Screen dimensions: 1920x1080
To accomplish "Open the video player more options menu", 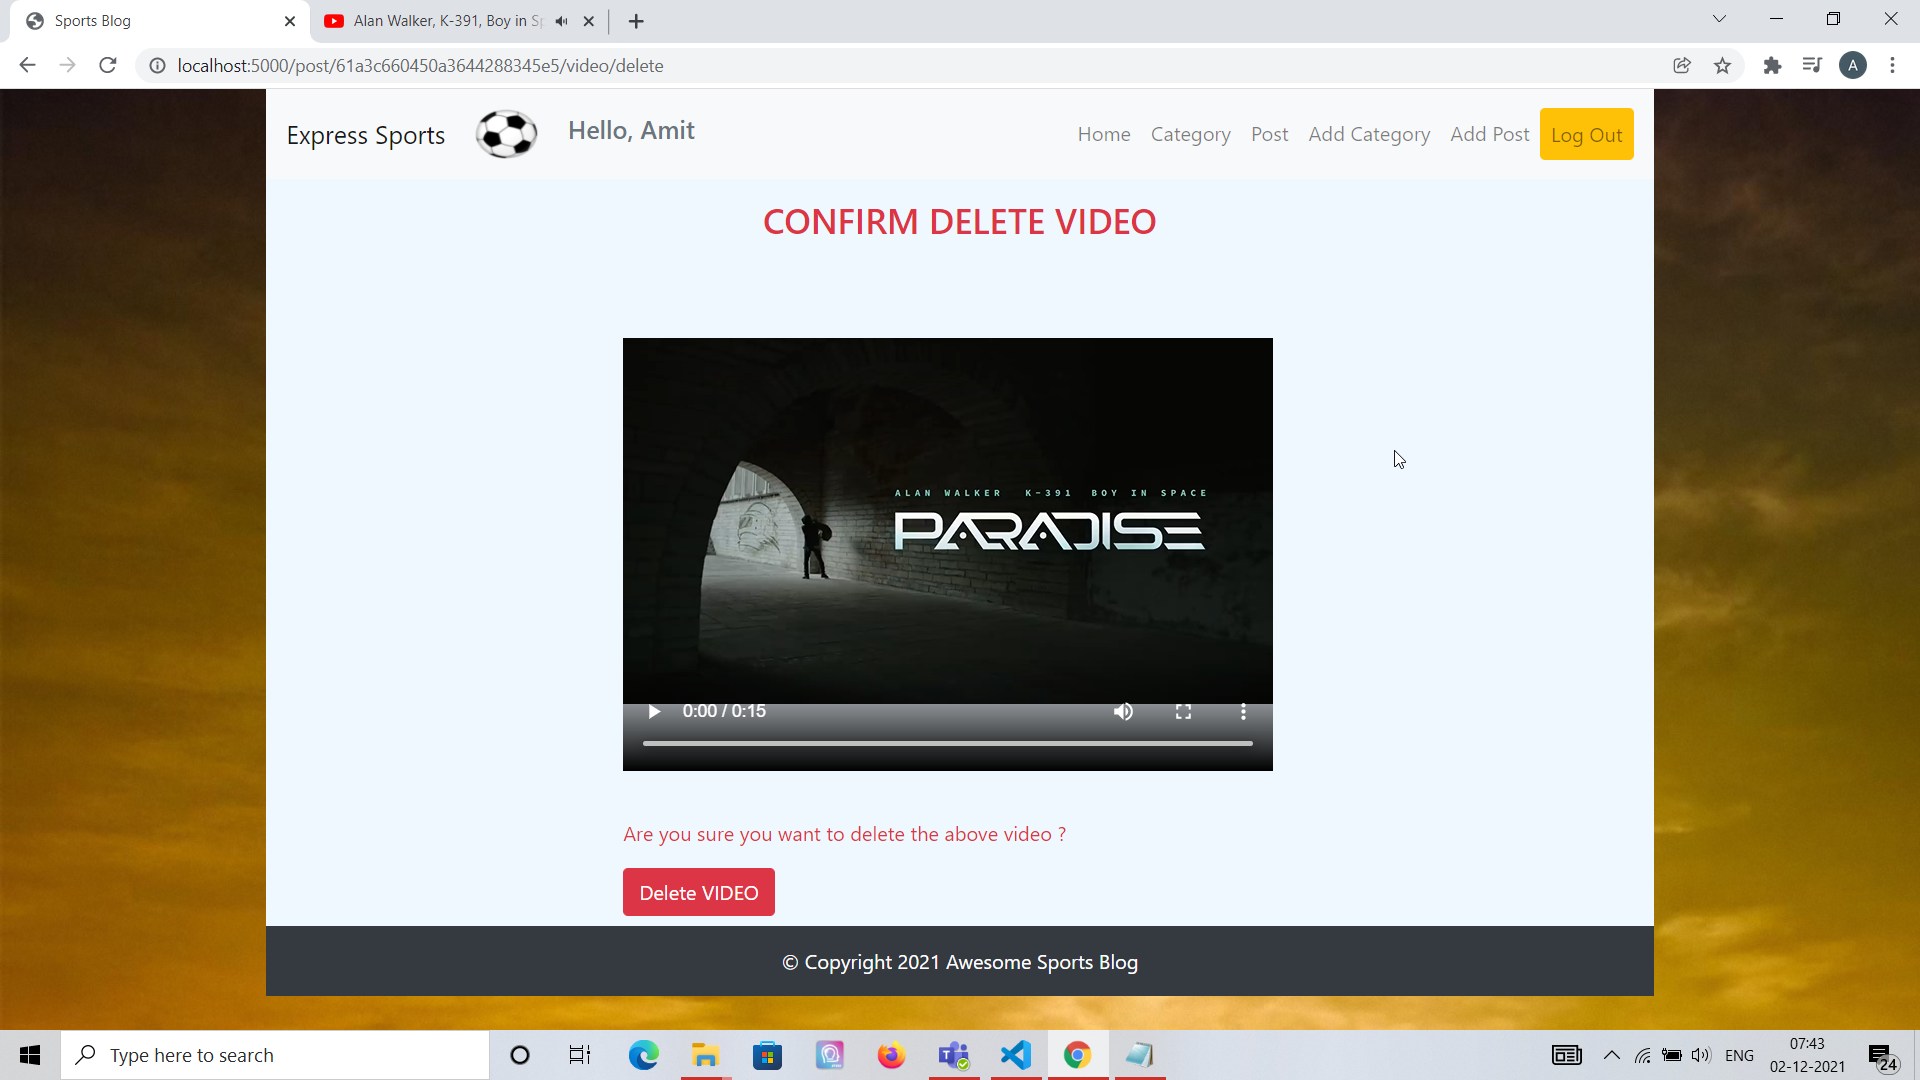I will pyautogui.click(x=1243, y=712).
